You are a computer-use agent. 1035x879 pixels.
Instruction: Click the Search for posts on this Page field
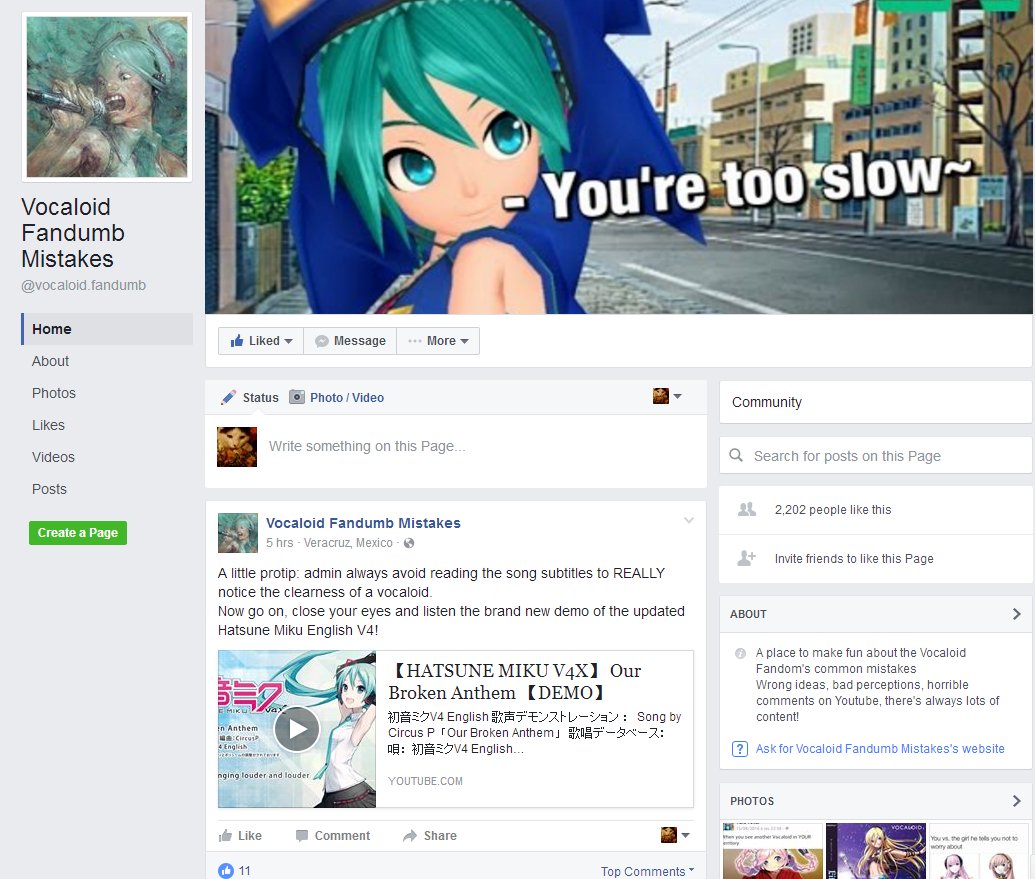[875, 455]
